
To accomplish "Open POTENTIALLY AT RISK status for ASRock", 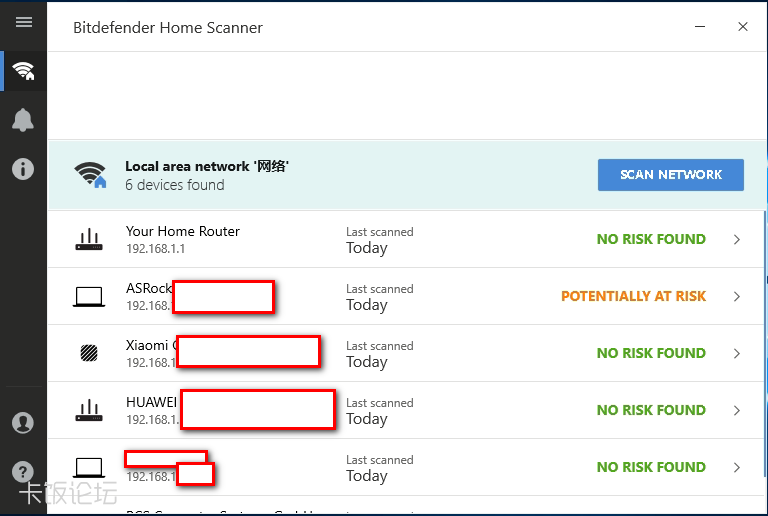I will [633, 296].
